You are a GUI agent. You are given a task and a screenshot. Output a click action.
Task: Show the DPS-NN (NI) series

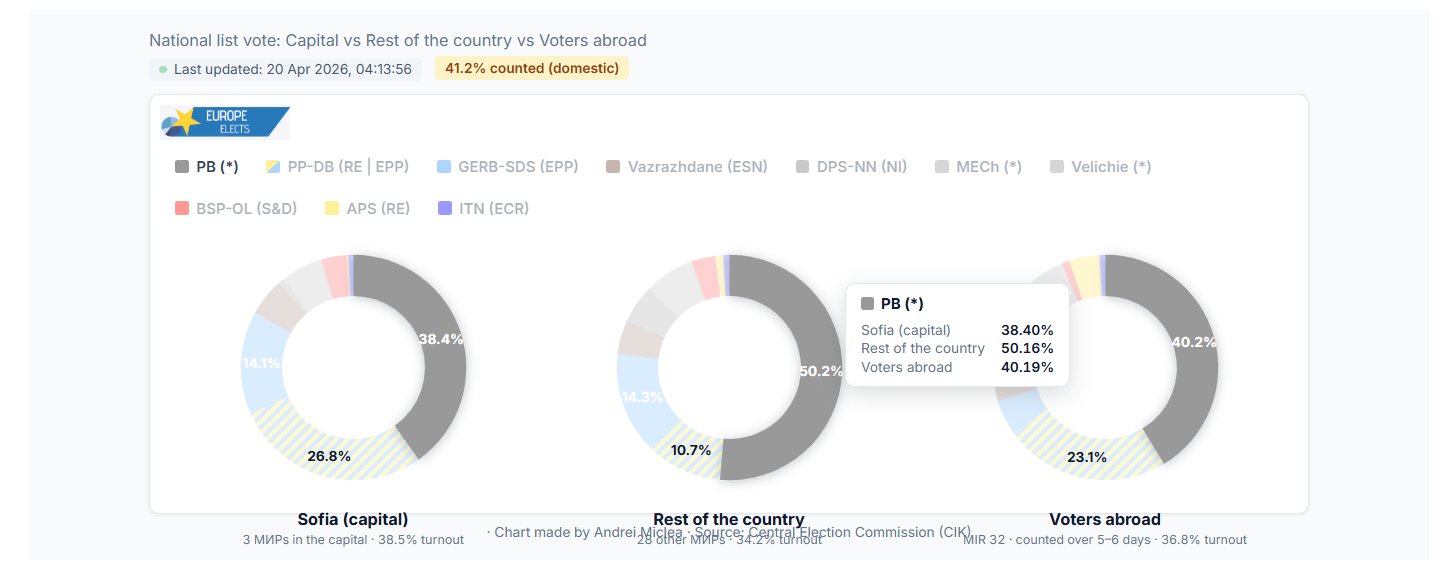(852, 167)
